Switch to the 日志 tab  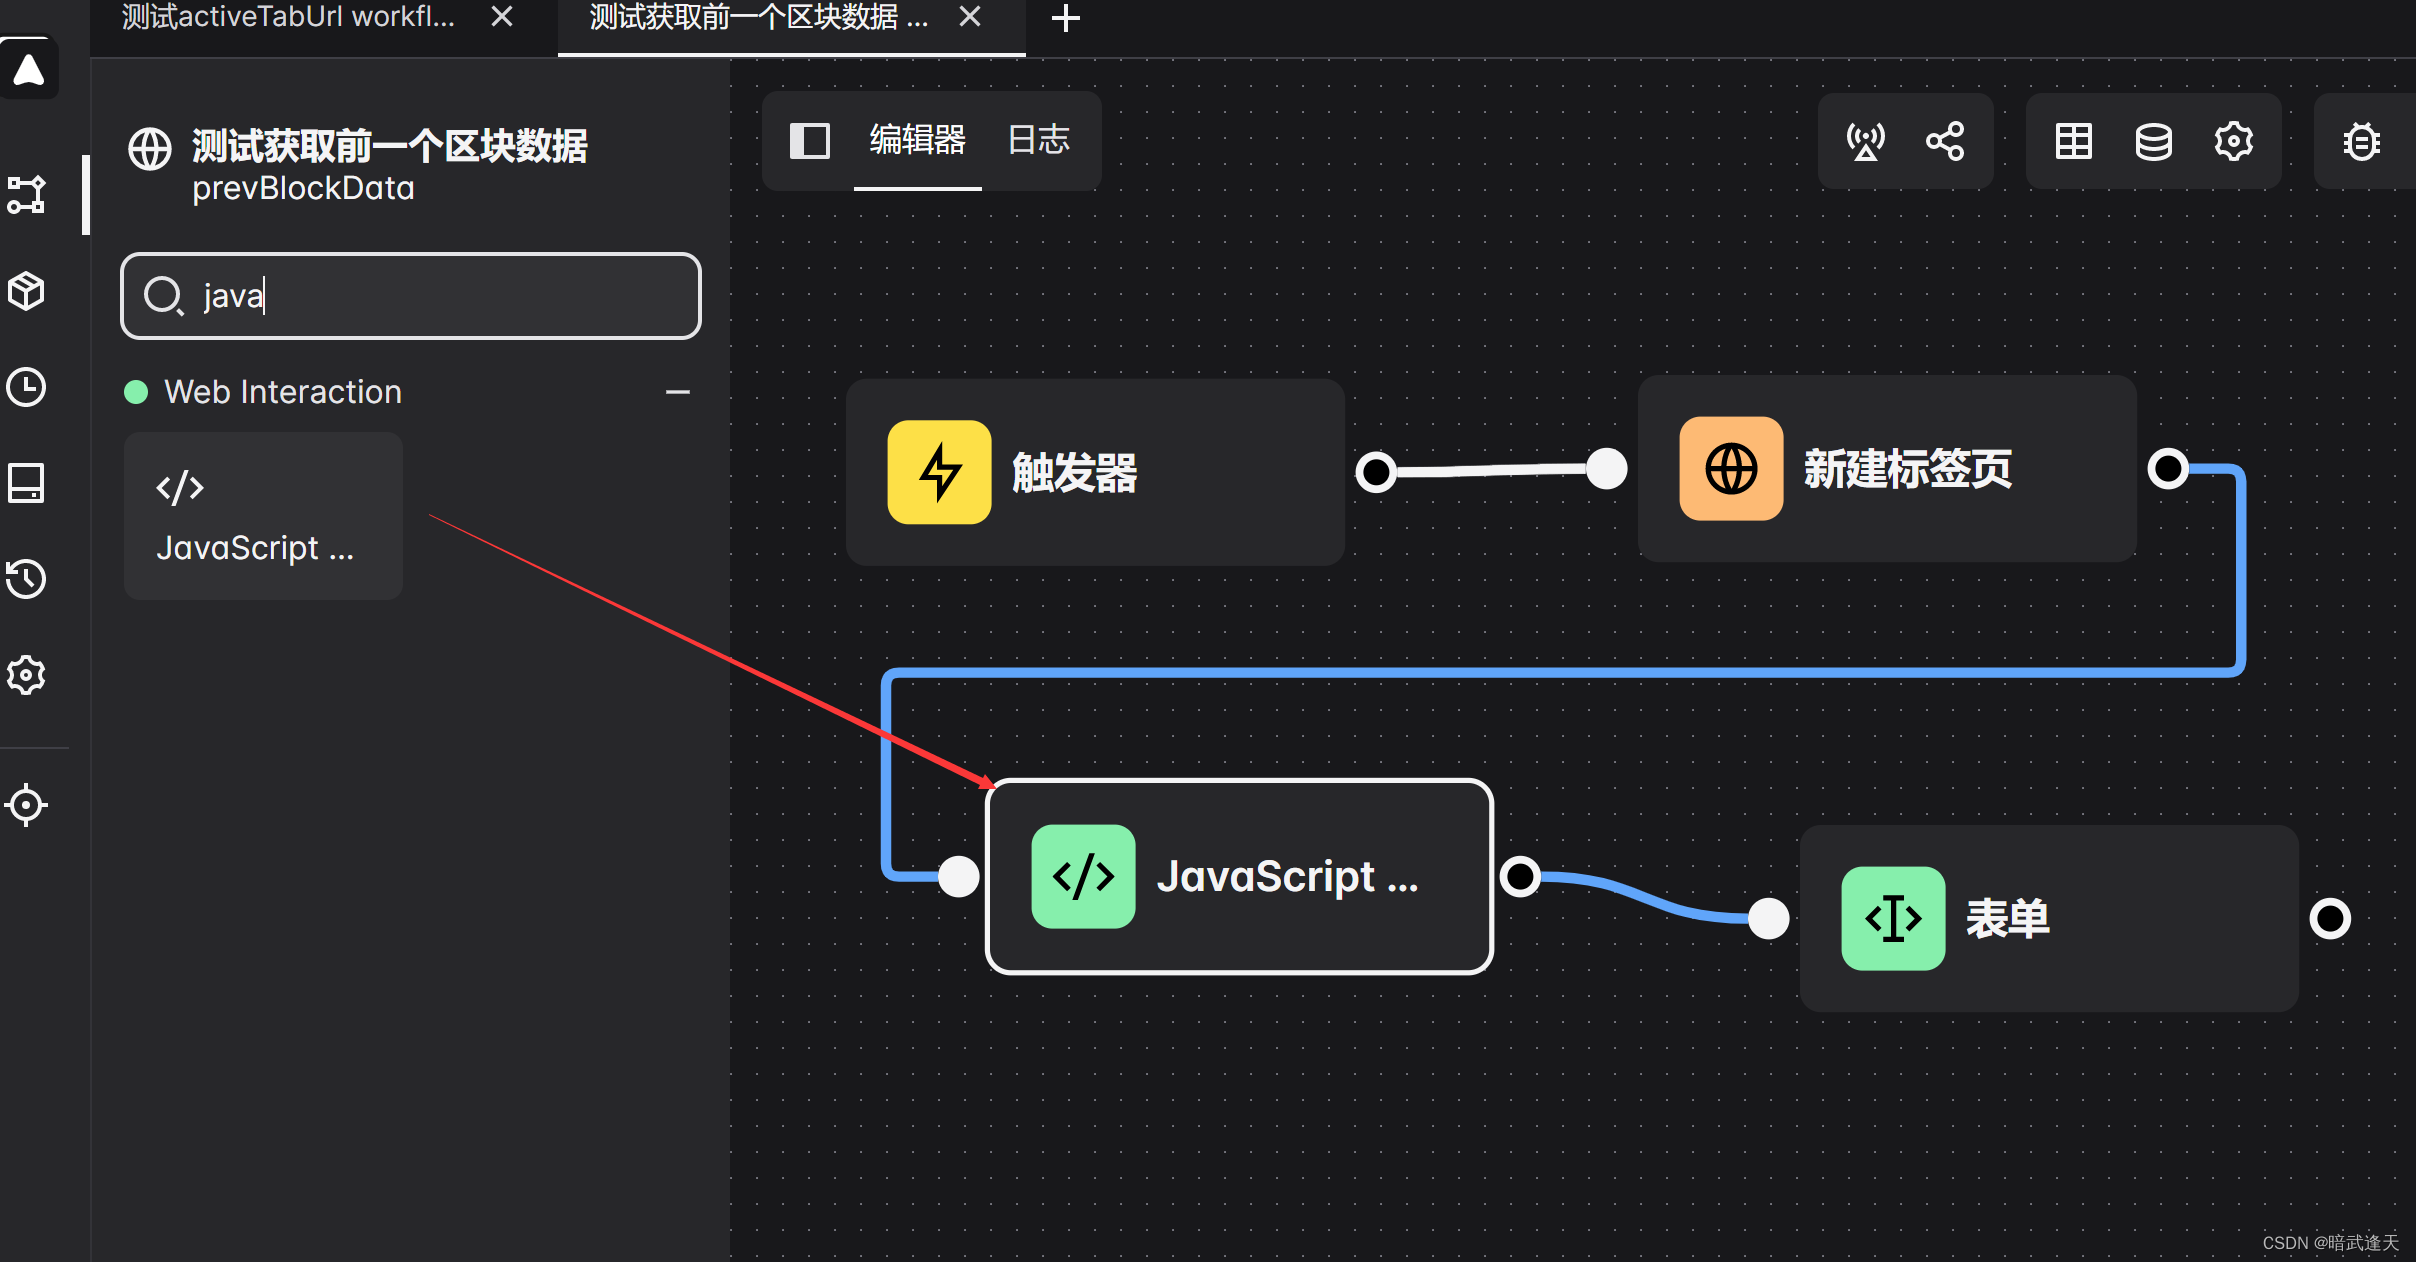click(1038, 140)
